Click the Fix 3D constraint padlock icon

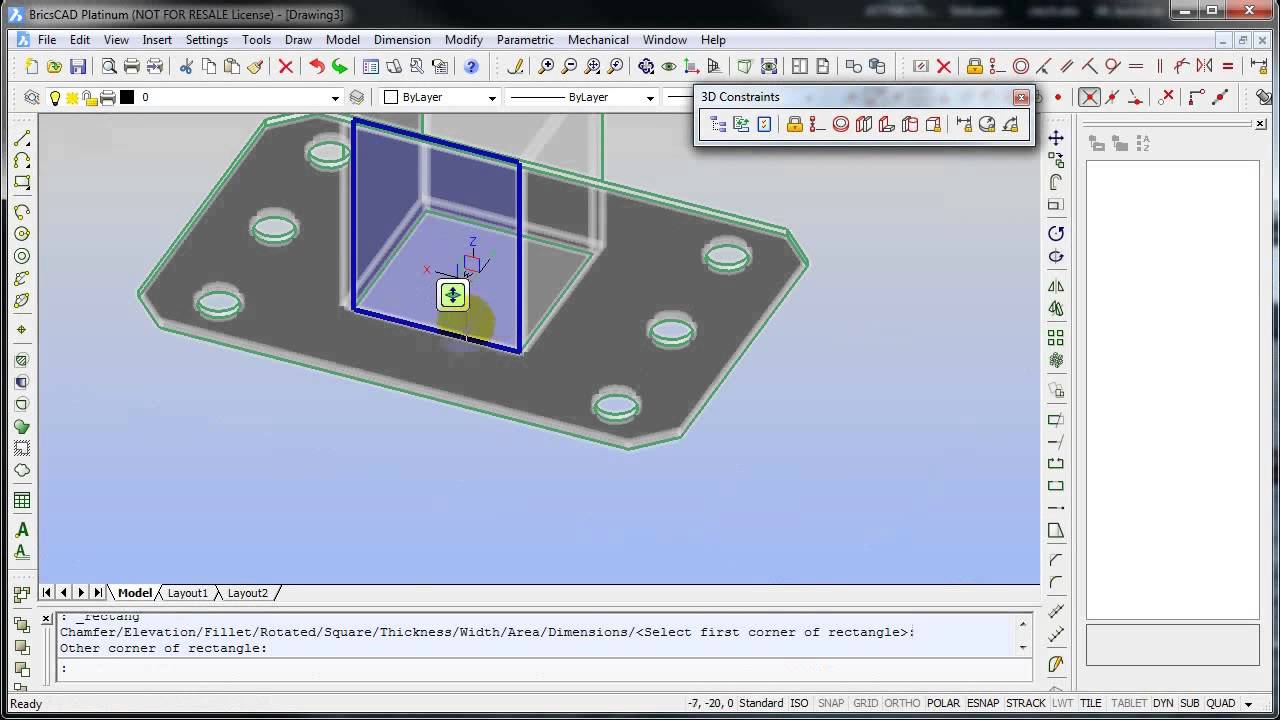pyautogui.click(x=795, y=124)
